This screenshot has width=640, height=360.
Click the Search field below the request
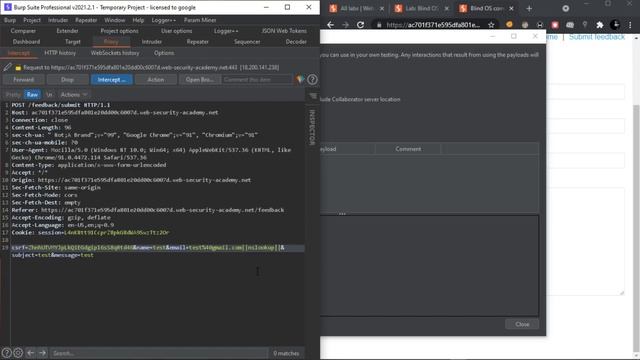coord(159,353)
